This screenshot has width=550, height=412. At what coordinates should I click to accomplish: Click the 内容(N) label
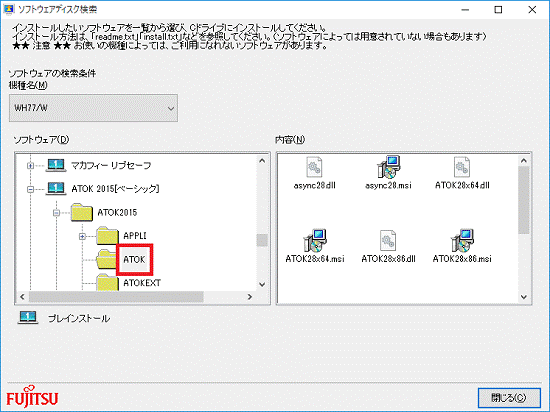pyautogui.click(x=290, y=140)
